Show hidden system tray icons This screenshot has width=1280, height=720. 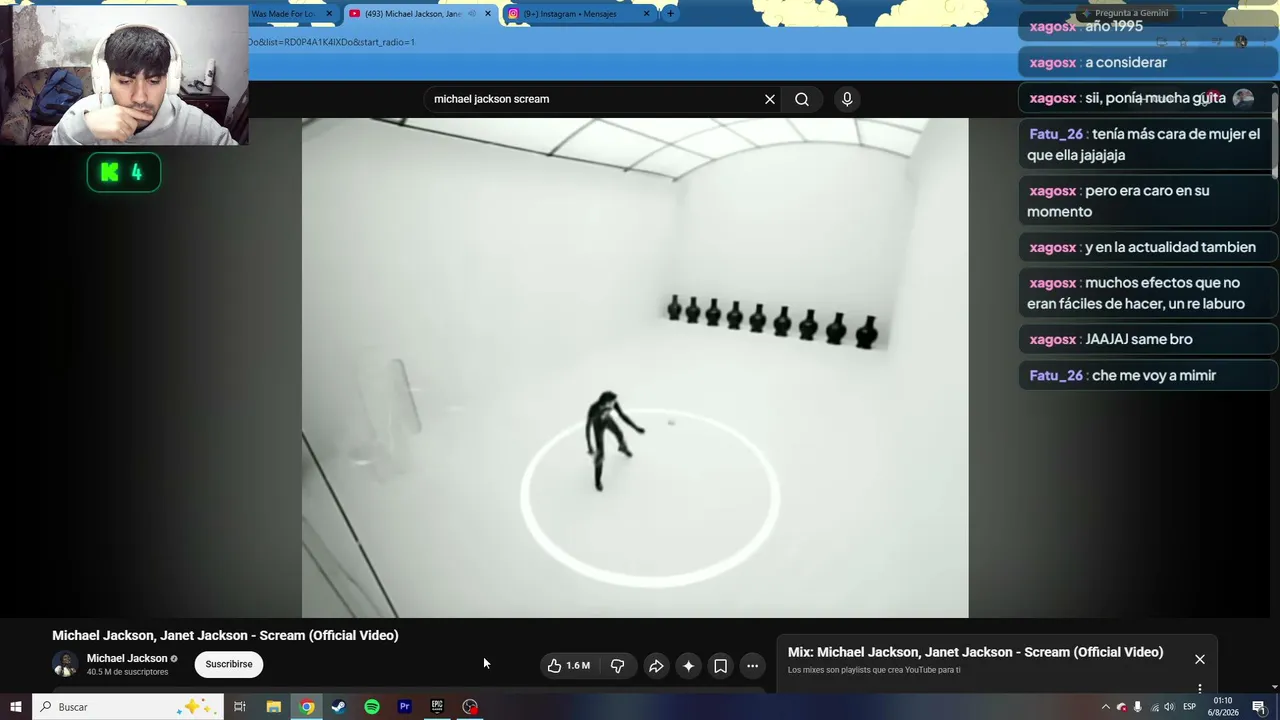pyautogui.click(x=1105, y=707)
